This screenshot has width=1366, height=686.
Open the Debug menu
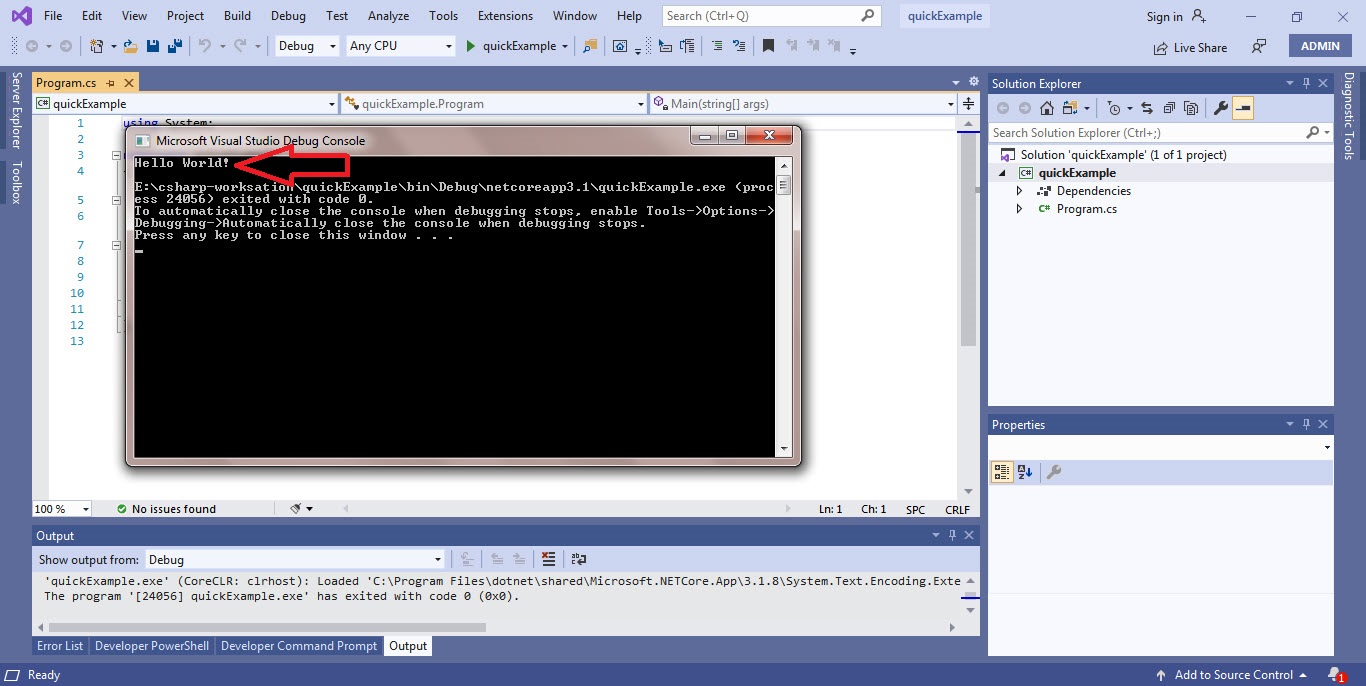click(288, 16)
